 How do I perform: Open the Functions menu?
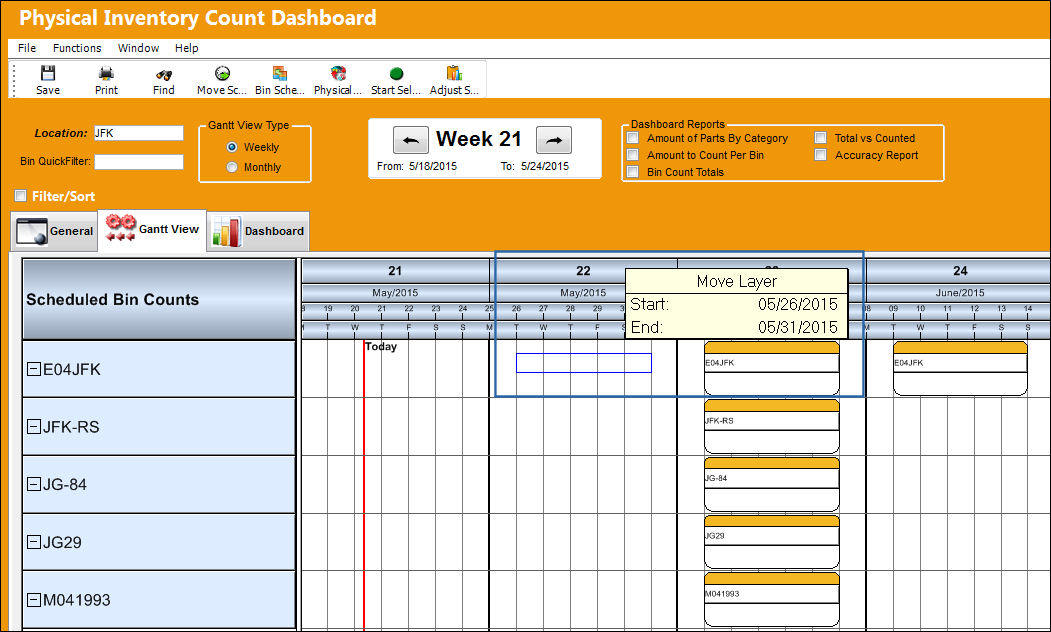[x=77, y=48]
